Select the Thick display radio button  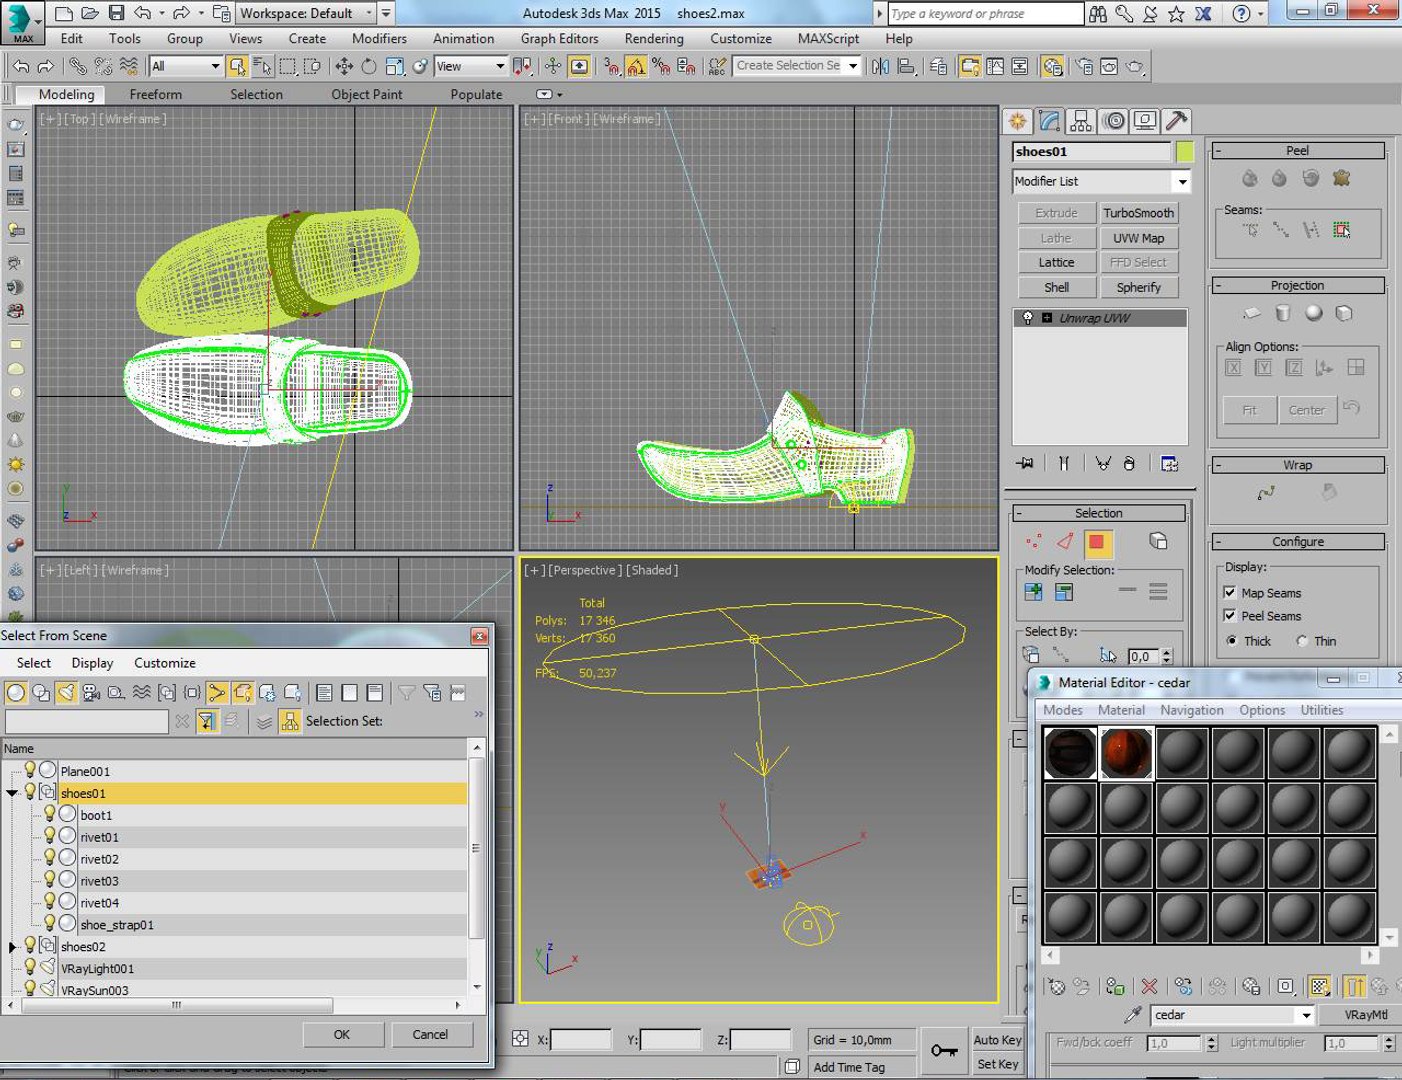[1232, 641]
